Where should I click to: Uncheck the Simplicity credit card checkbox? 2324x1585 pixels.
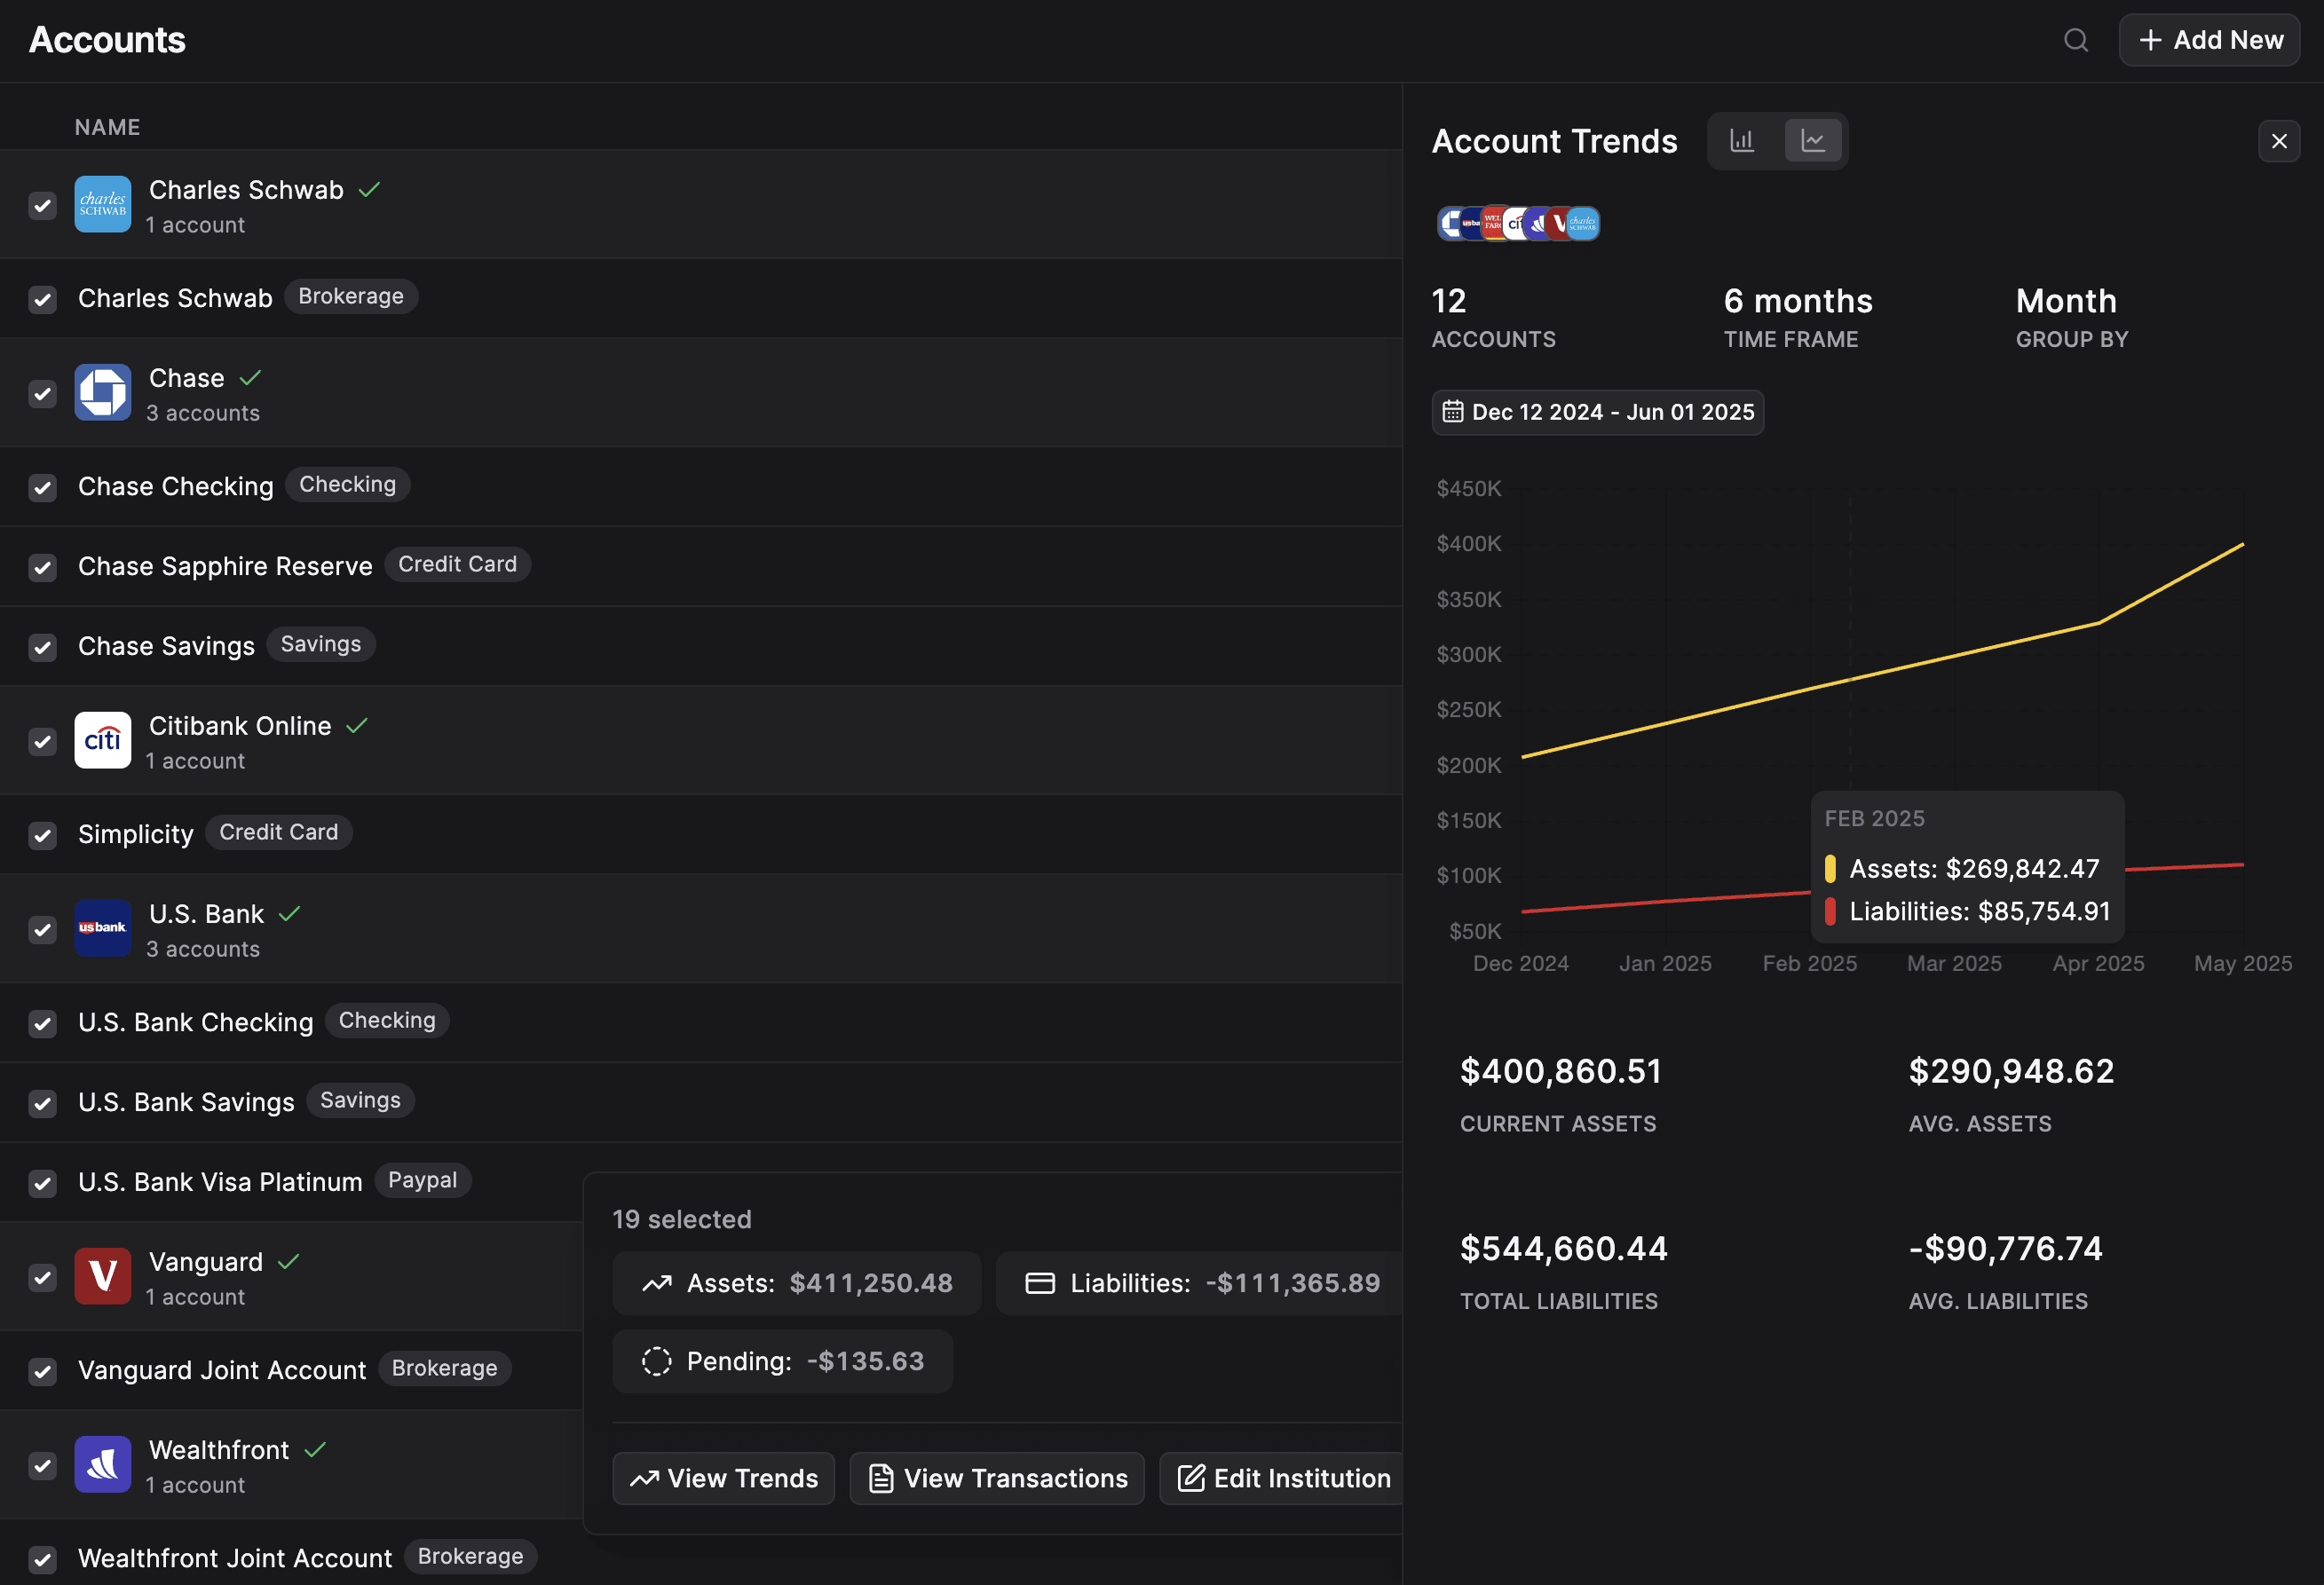tap(42, 835)
